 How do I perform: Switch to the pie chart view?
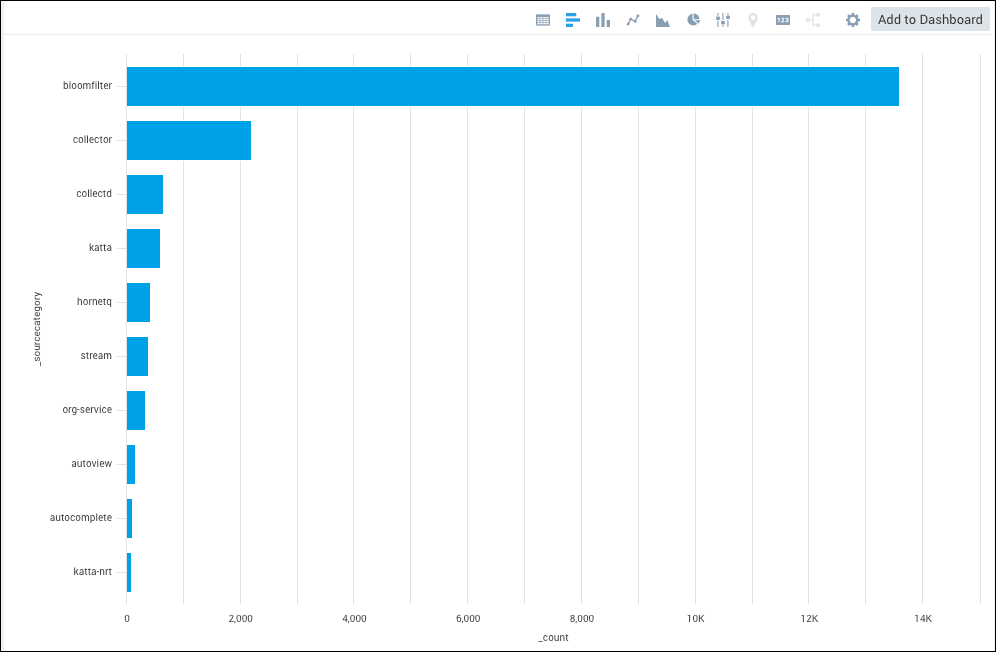(692, 19)
